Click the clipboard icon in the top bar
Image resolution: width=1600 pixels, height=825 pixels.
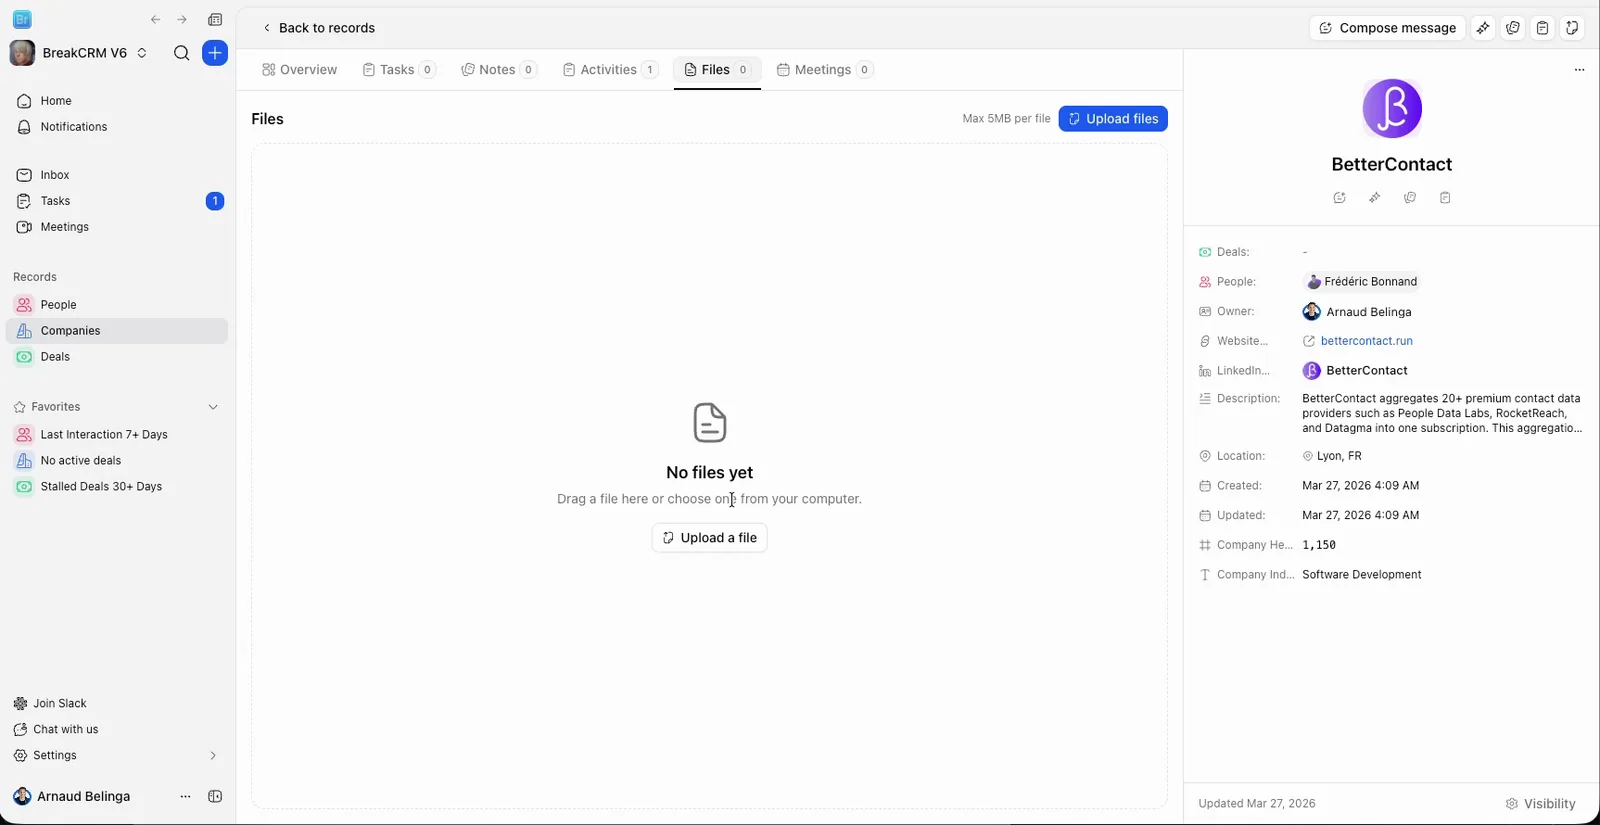coord(1543,28)
